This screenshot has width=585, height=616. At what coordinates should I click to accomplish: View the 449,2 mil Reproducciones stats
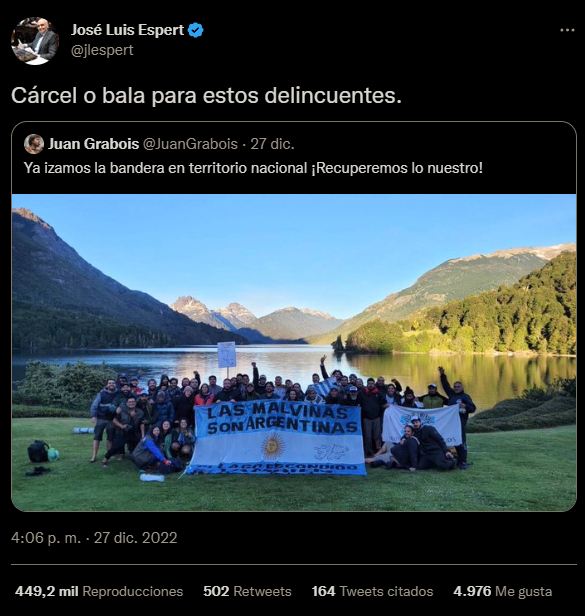click(99, 591)
